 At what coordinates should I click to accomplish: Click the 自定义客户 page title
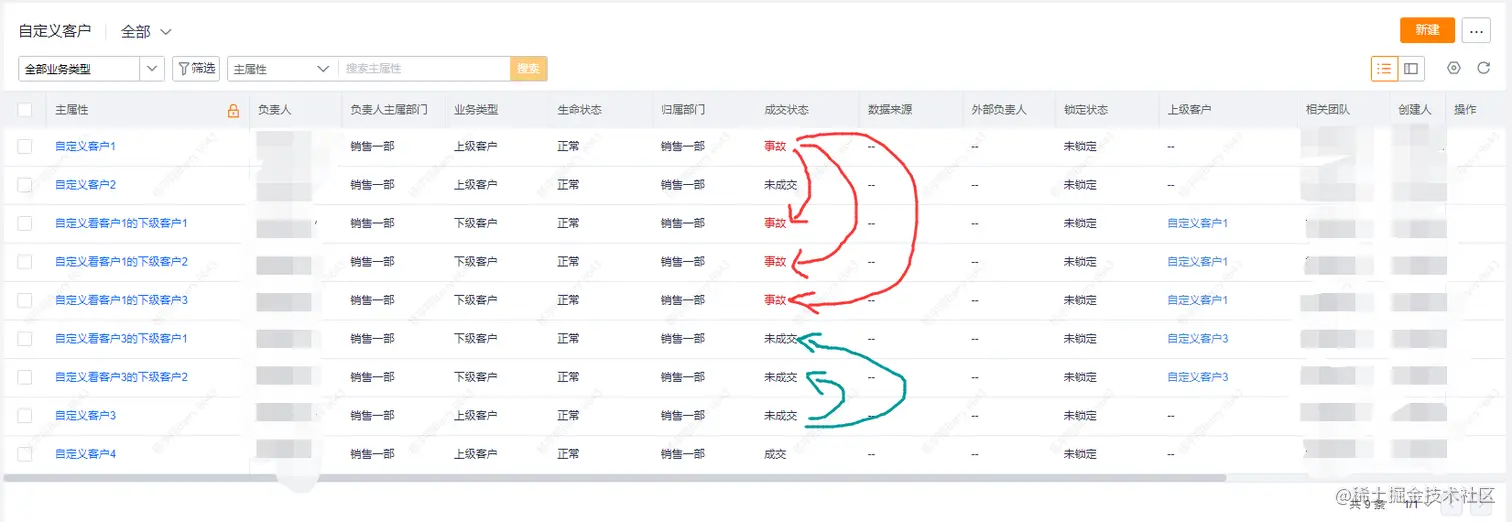[55, 32]
